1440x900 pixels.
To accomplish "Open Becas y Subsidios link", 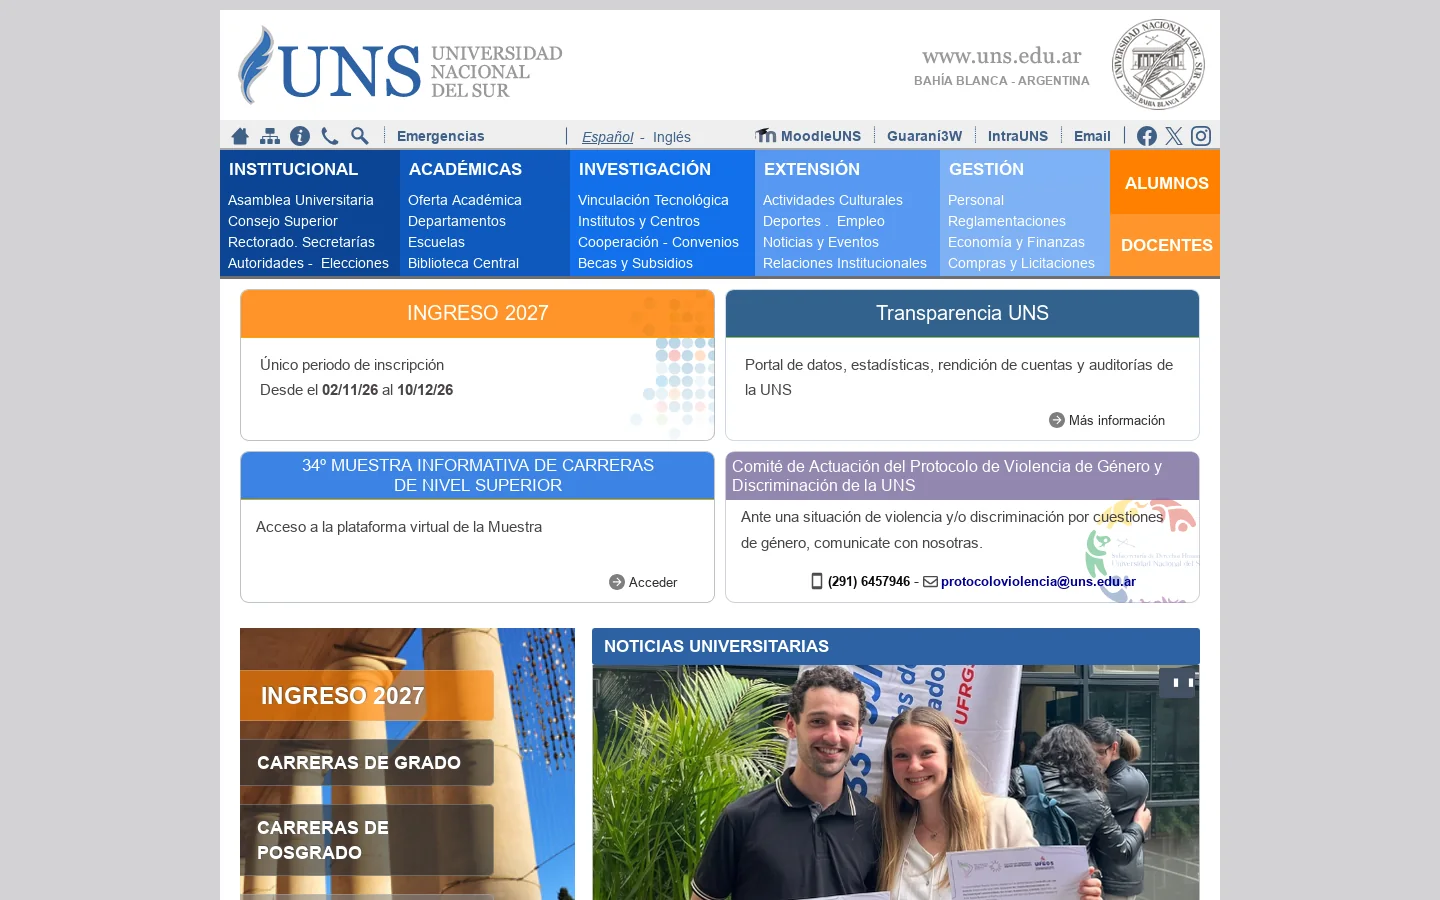I will [635, 263].
